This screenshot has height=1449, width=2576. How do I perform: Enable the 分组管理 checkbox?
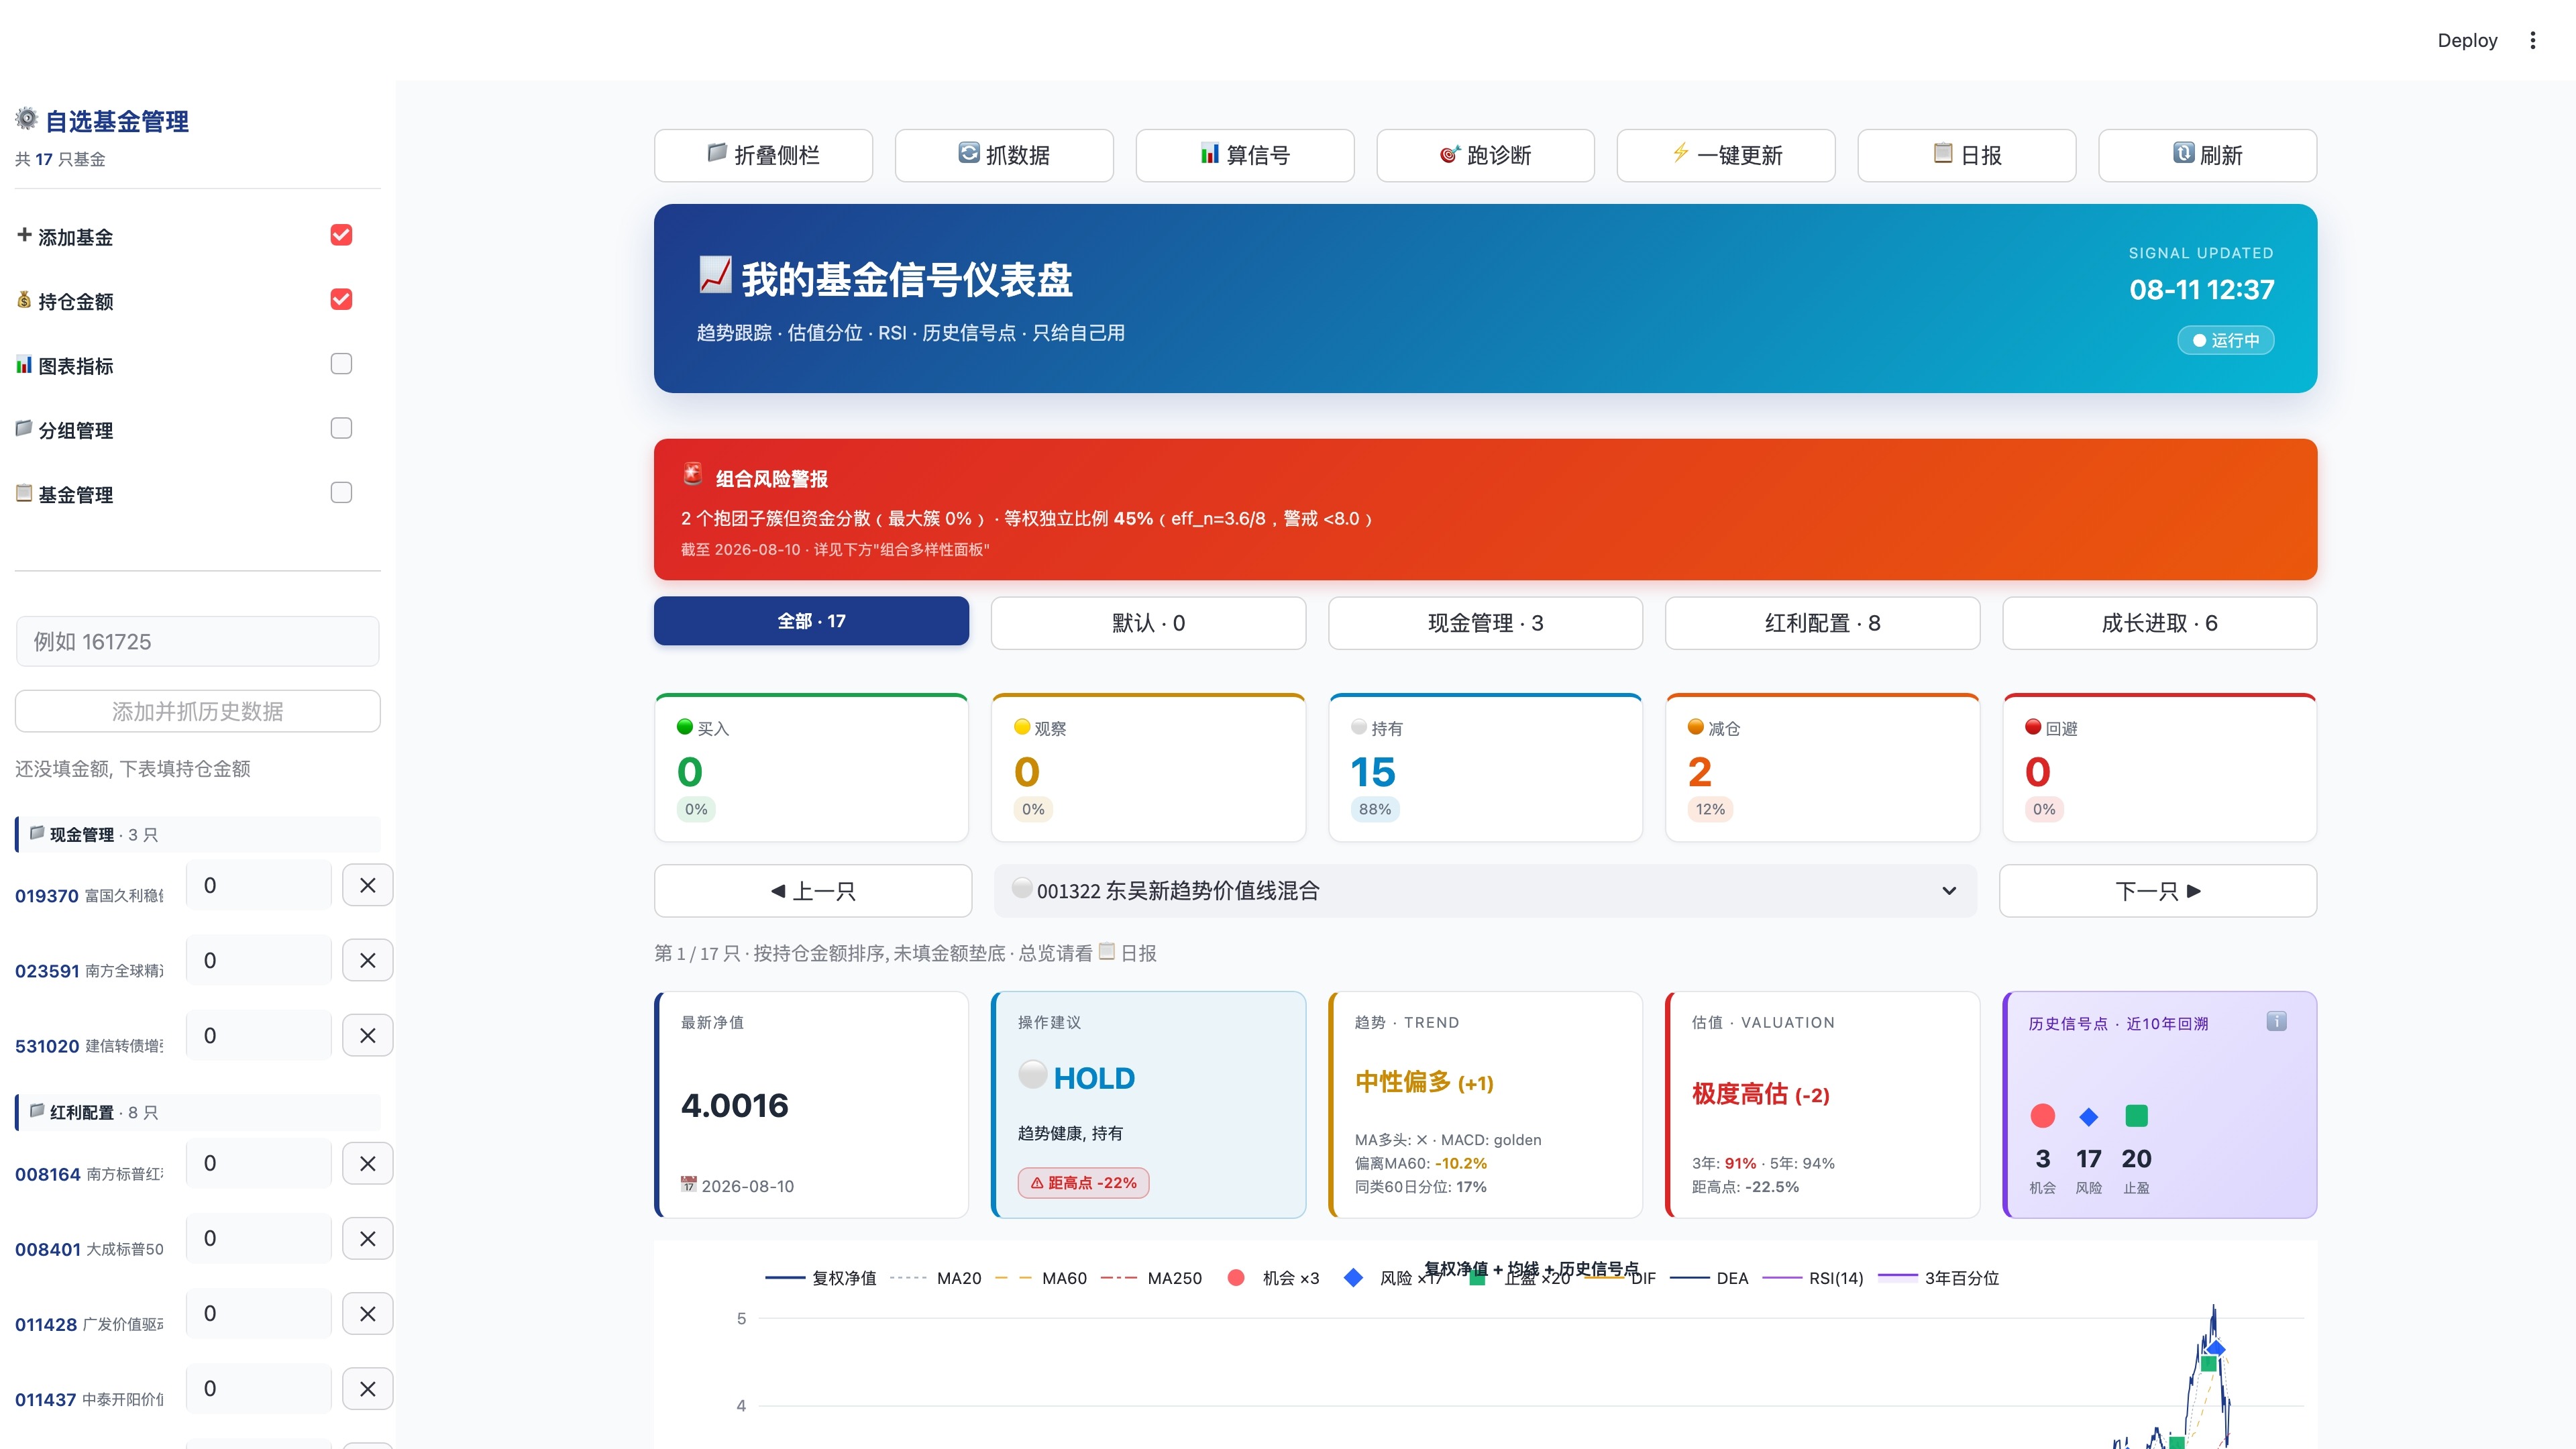coord(341,428)
